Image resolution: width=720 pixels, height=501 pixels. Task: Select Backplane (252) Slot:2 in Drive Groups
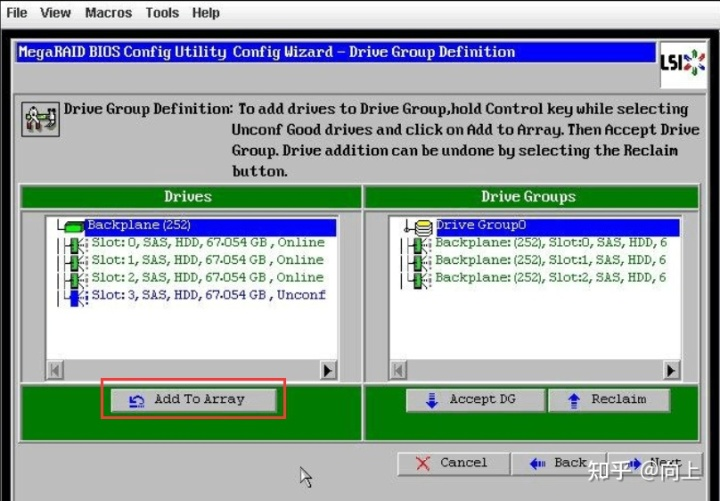pos(551,277)
